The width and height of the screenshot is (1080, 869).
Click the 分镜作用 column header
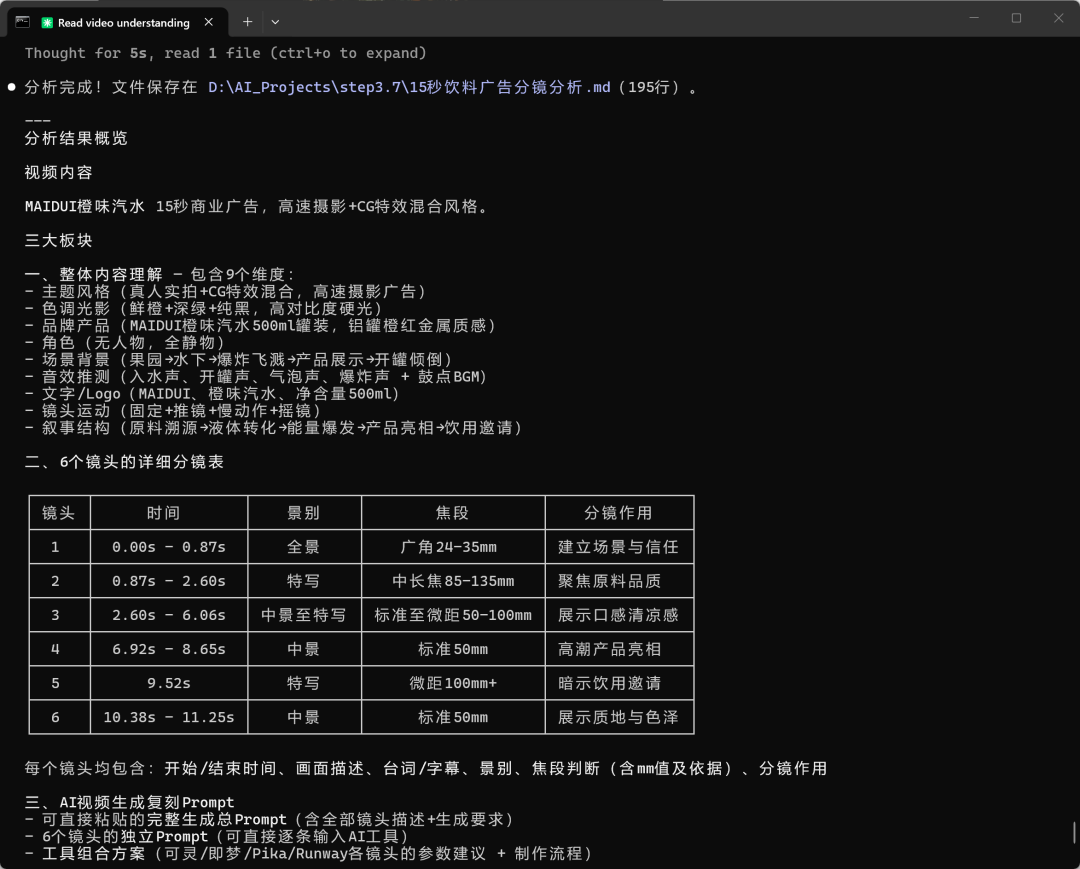pyautogui.click(x=619, y=513)
